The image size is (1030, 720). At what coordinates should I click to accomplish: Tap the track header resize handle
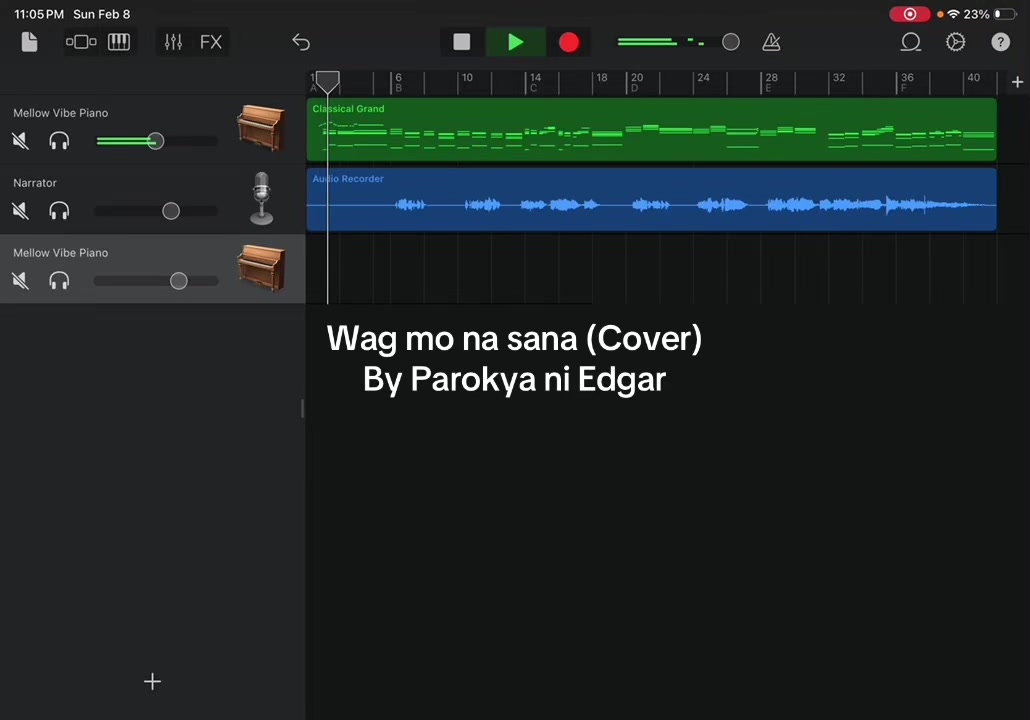click(x=302, y=409)
